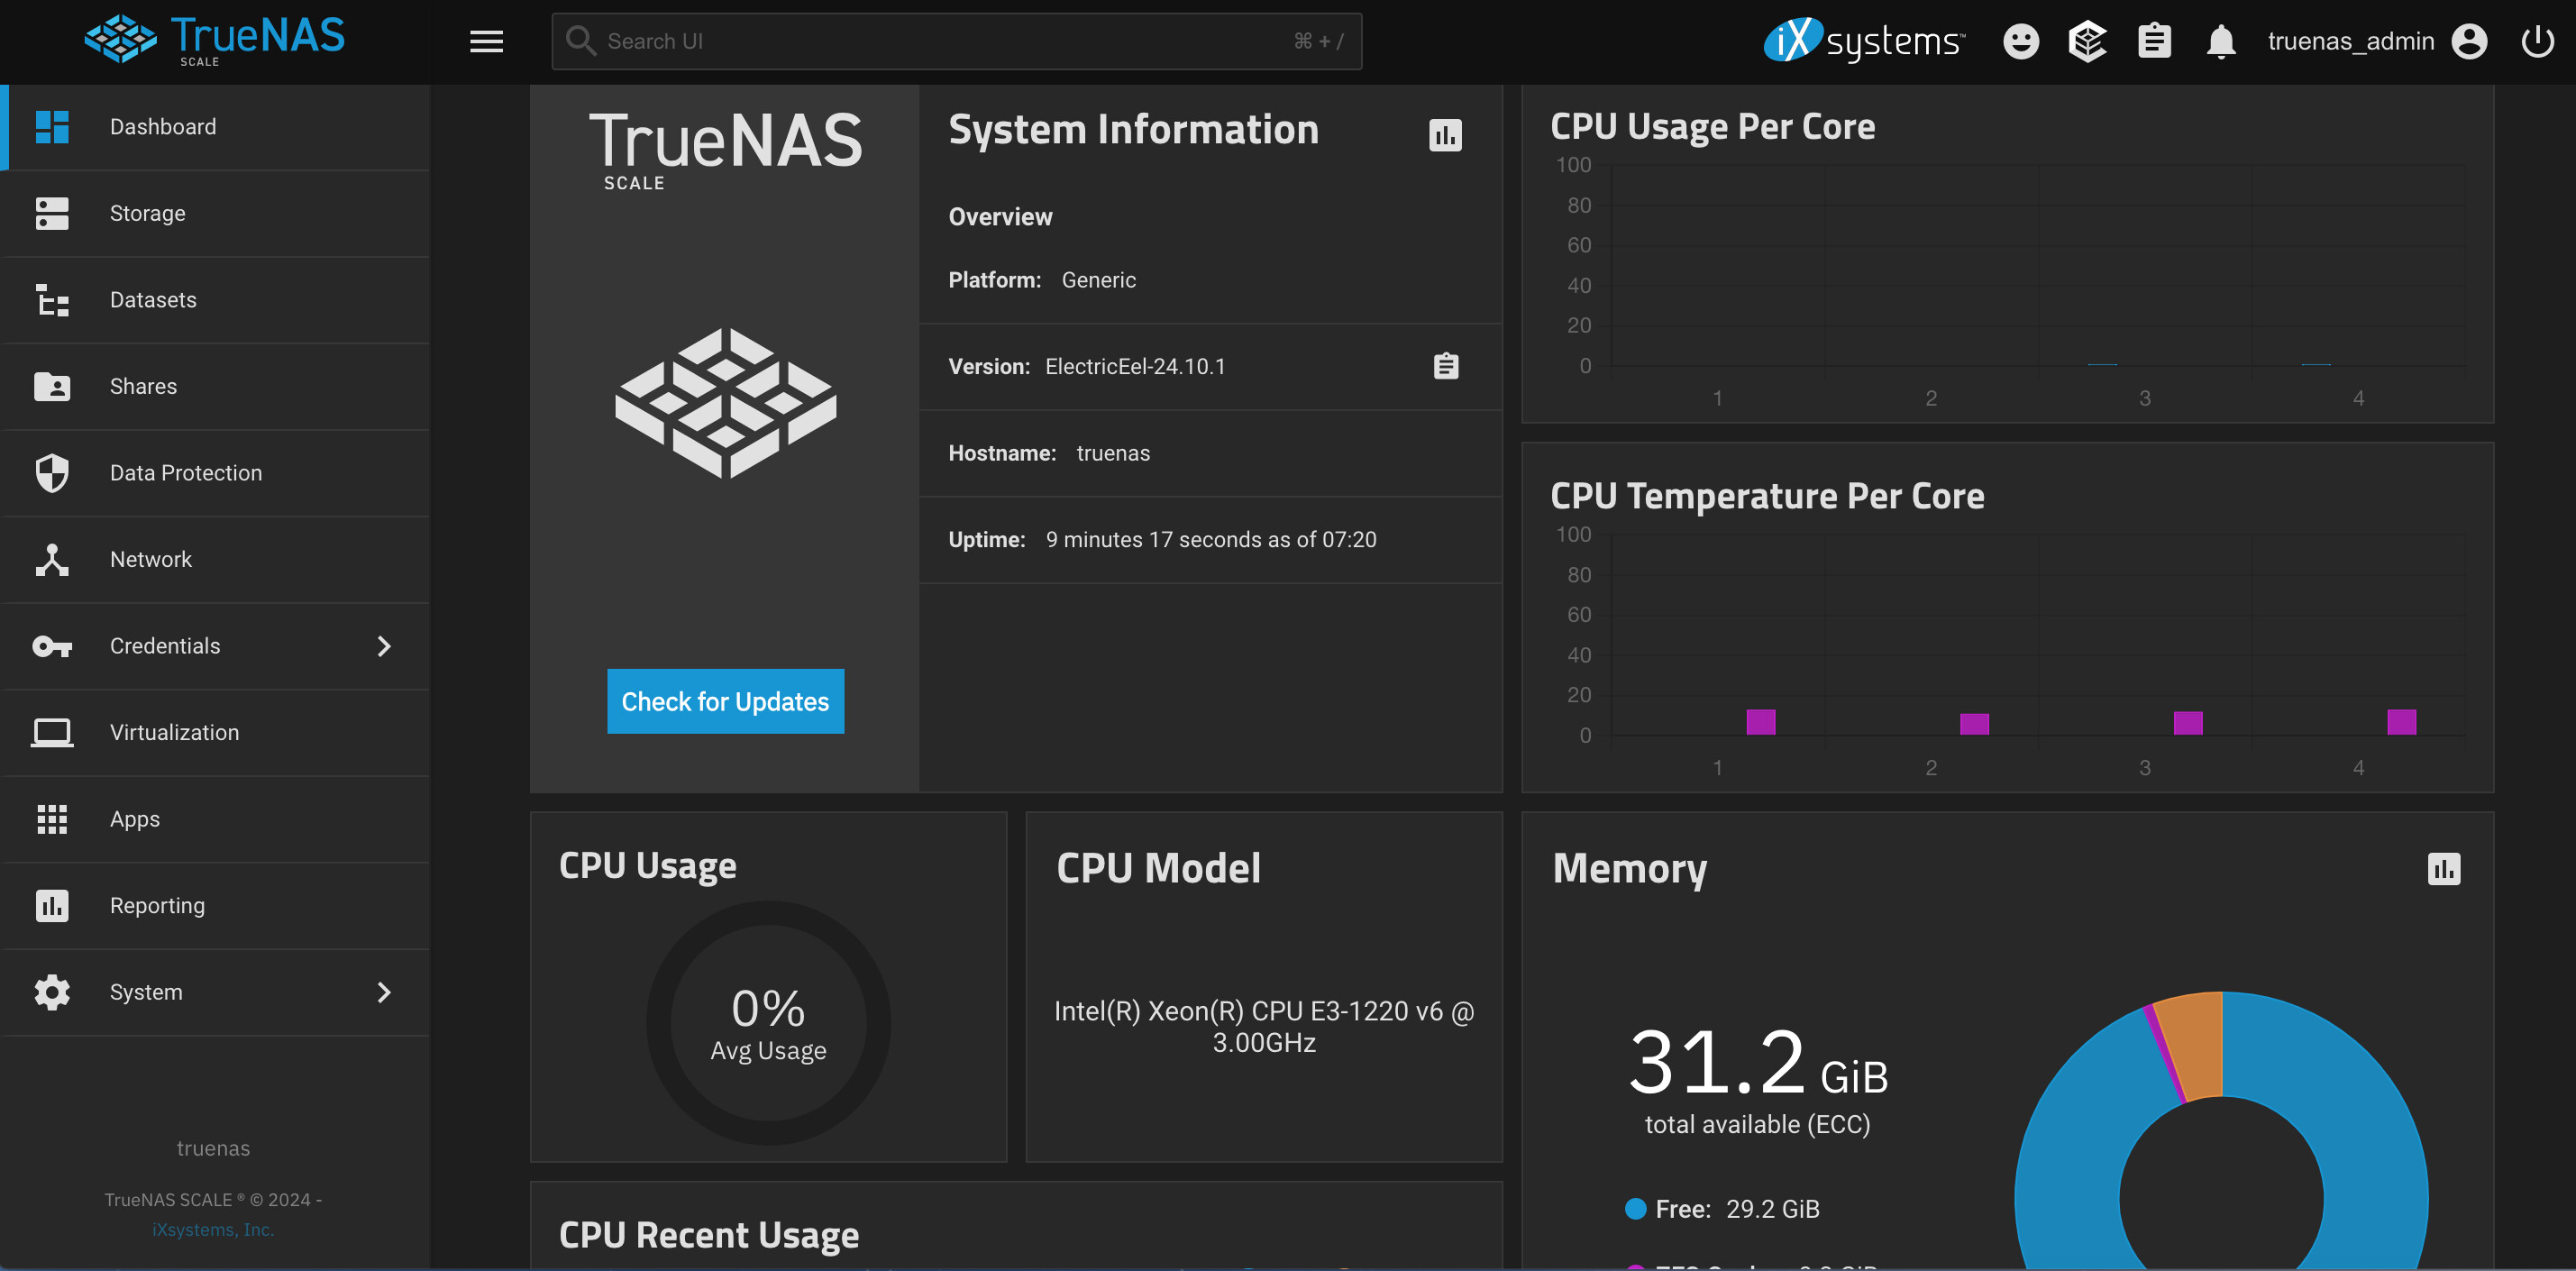2576x1271 pixels.
Task: Click the Dashboard grid icon
Action: pos(52,127)
